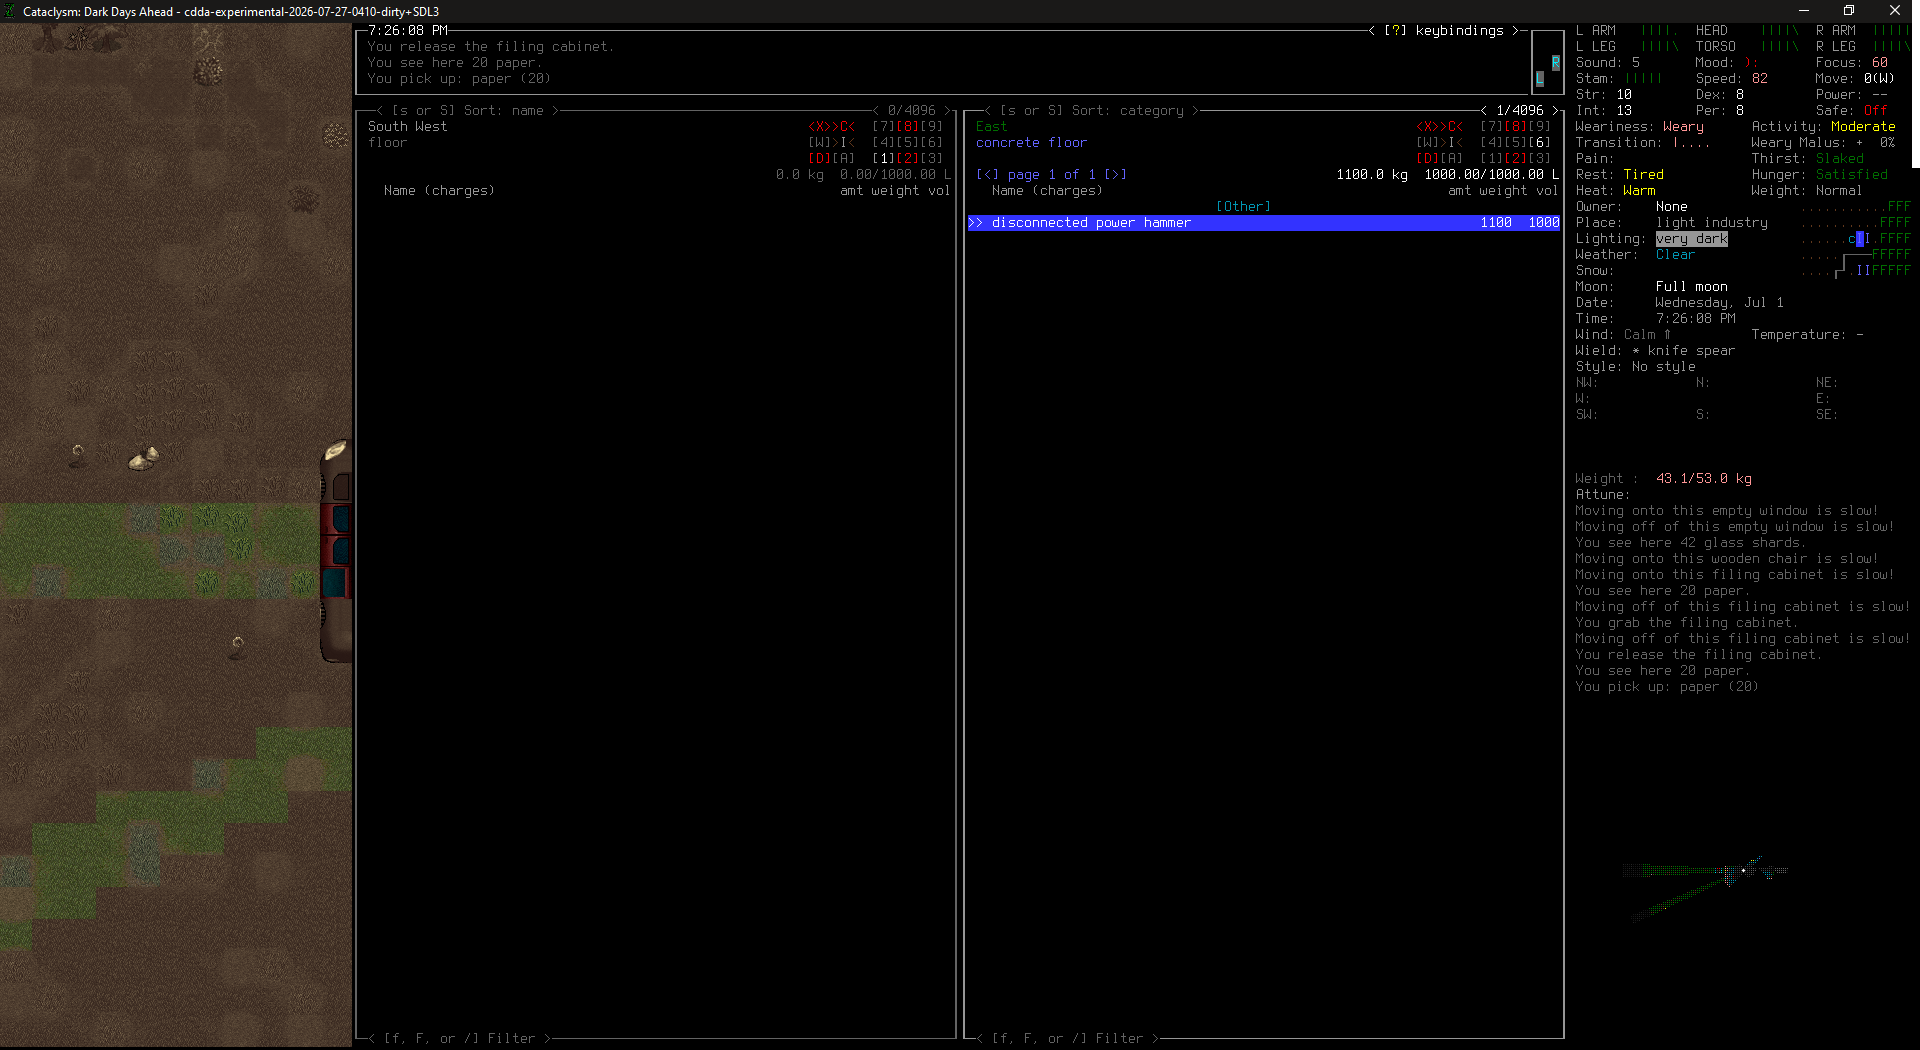Select location [2] in East pane
The width and height of the screenshot is (1920, 1050).
click(1515, 159)
